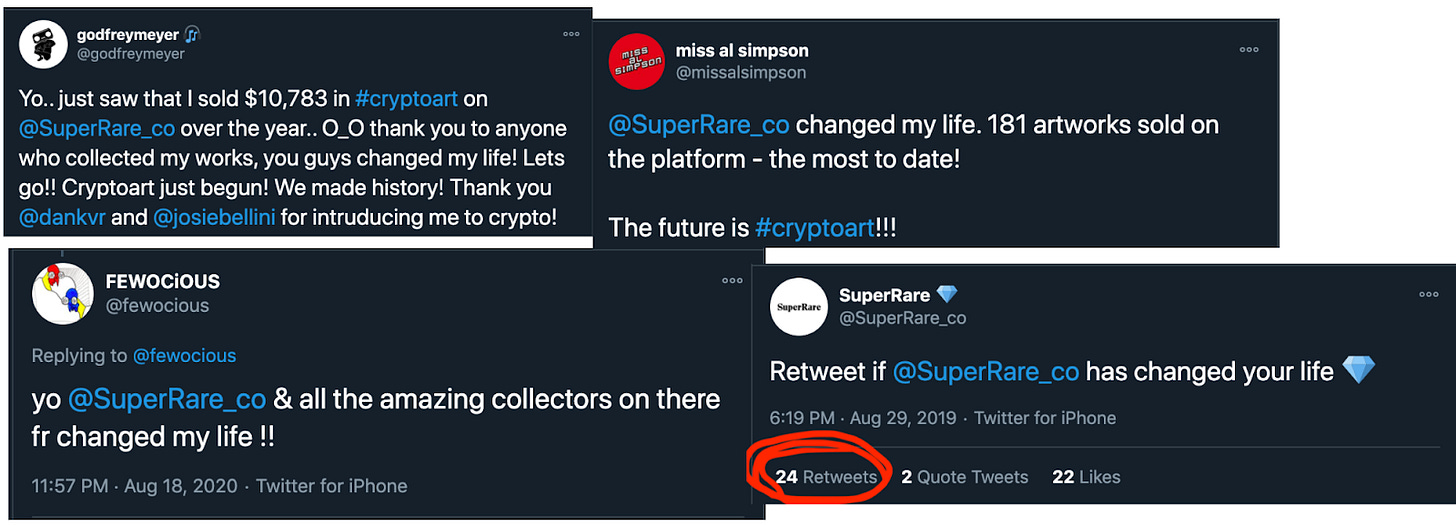Viewport: 1456px width, 525px height.
Task: Open godfreymeyer's profile avatar
Action: tap(43, 43)
